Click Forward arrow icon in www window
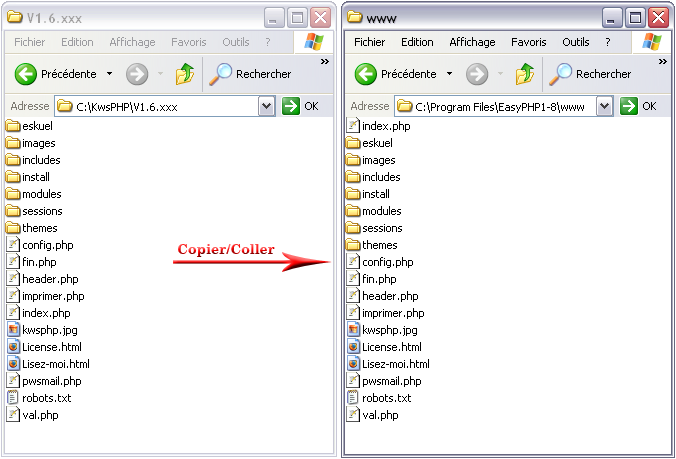 pos(477,74)
